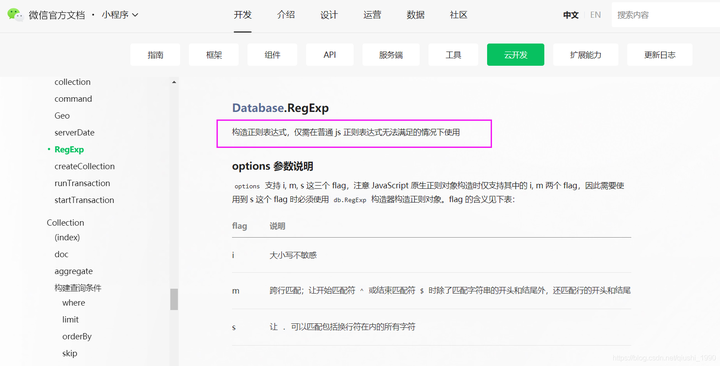Screen dimensions: 720x366
Task: Go to the 运营 navigation tab
Action: point(372,15)
